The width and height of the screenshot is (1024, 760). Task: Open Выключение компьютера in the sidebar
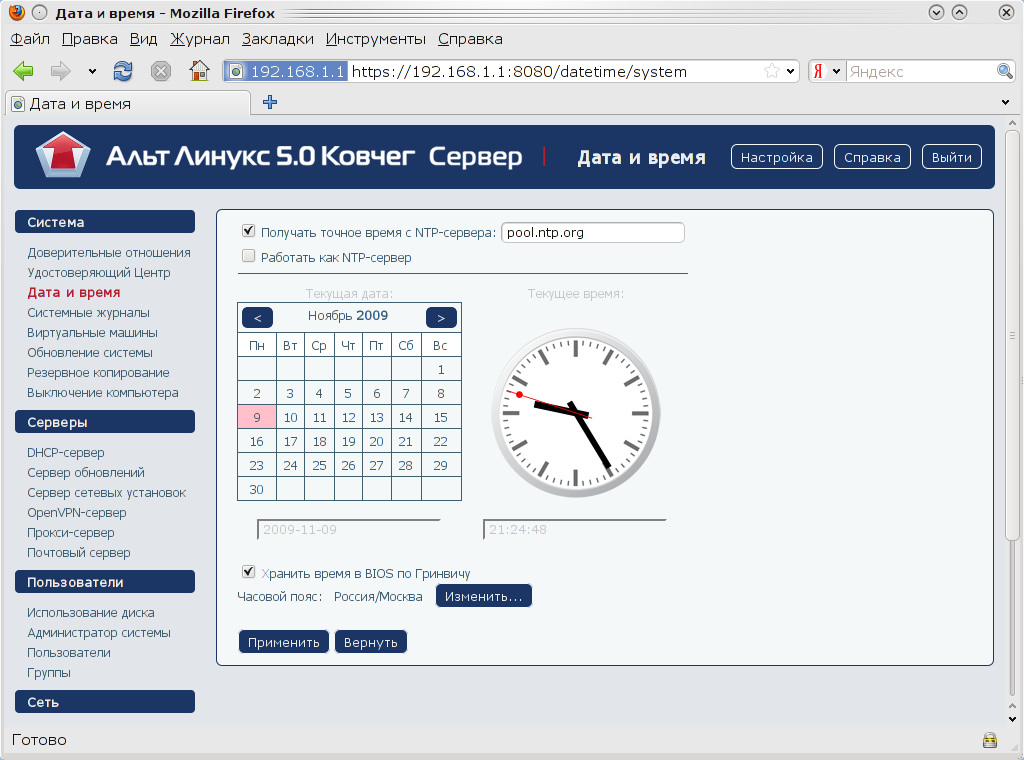coord(103,393)
